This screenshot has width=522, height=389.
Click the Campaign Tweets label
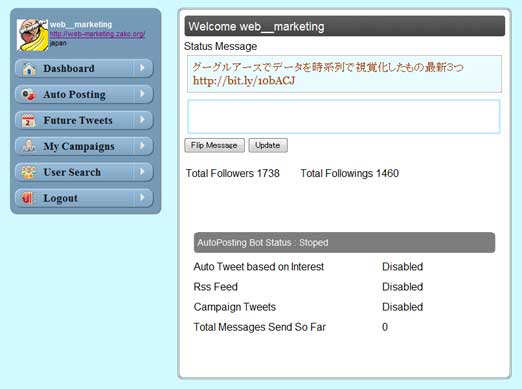coord(235,307)
